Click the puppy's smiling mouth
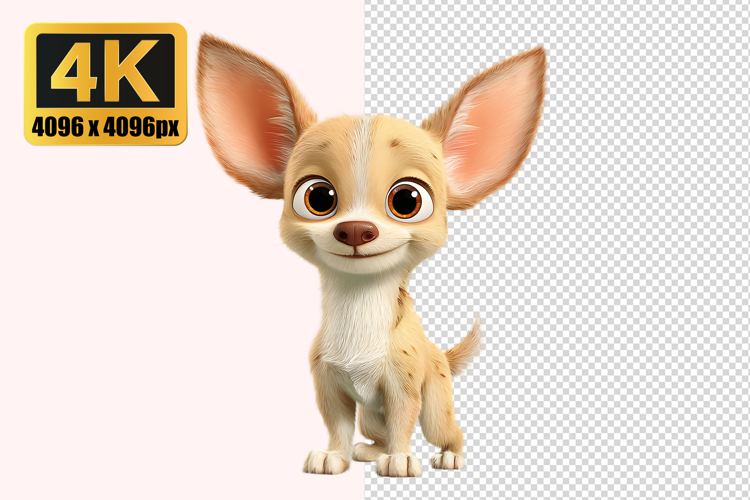Screen dimensions: 750x500 point(356,254)
